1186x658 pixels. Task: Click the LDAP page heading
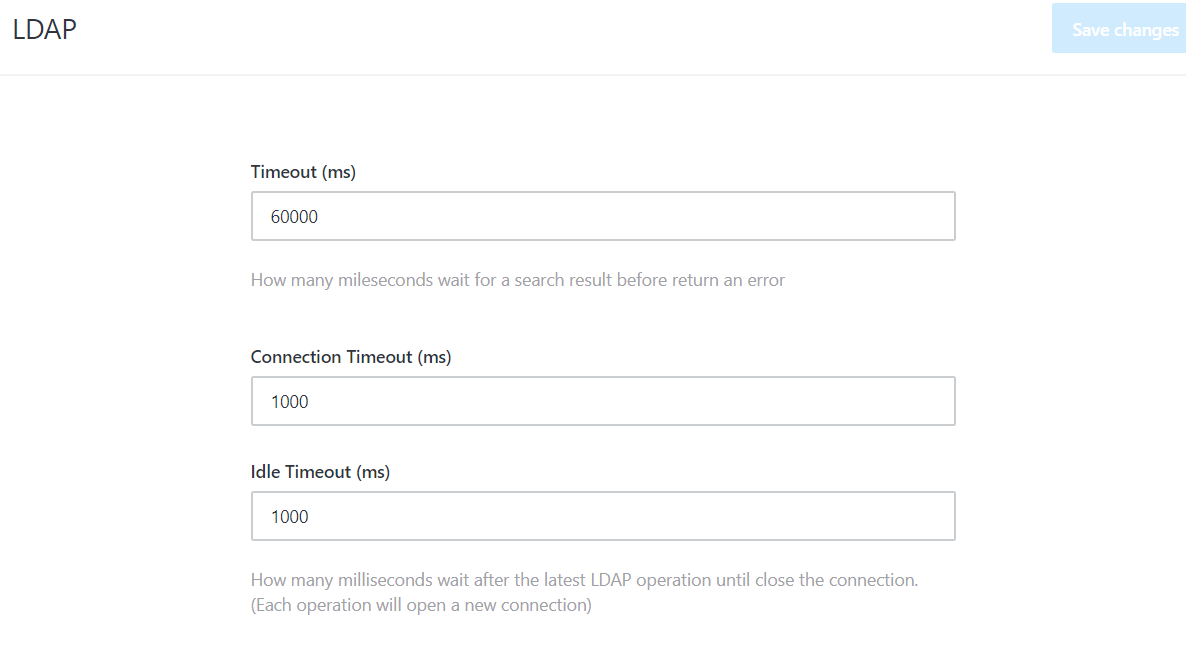tap(44, 29)
